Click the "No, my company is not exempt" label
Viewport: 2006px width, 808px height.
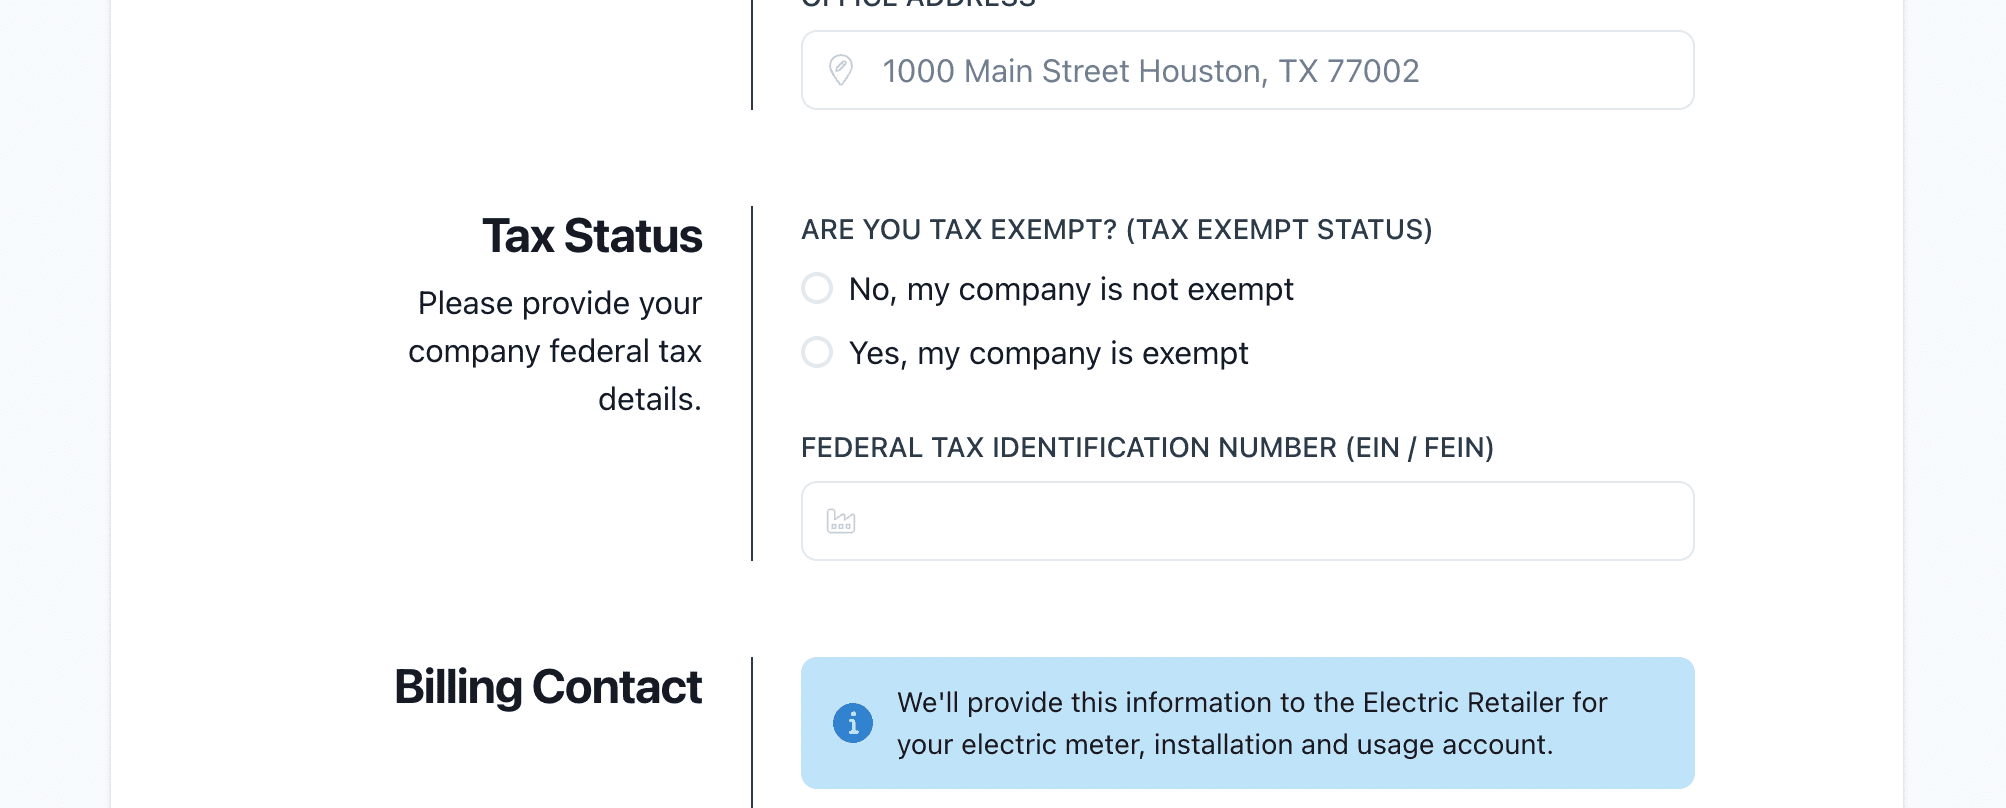(1071, 289)
